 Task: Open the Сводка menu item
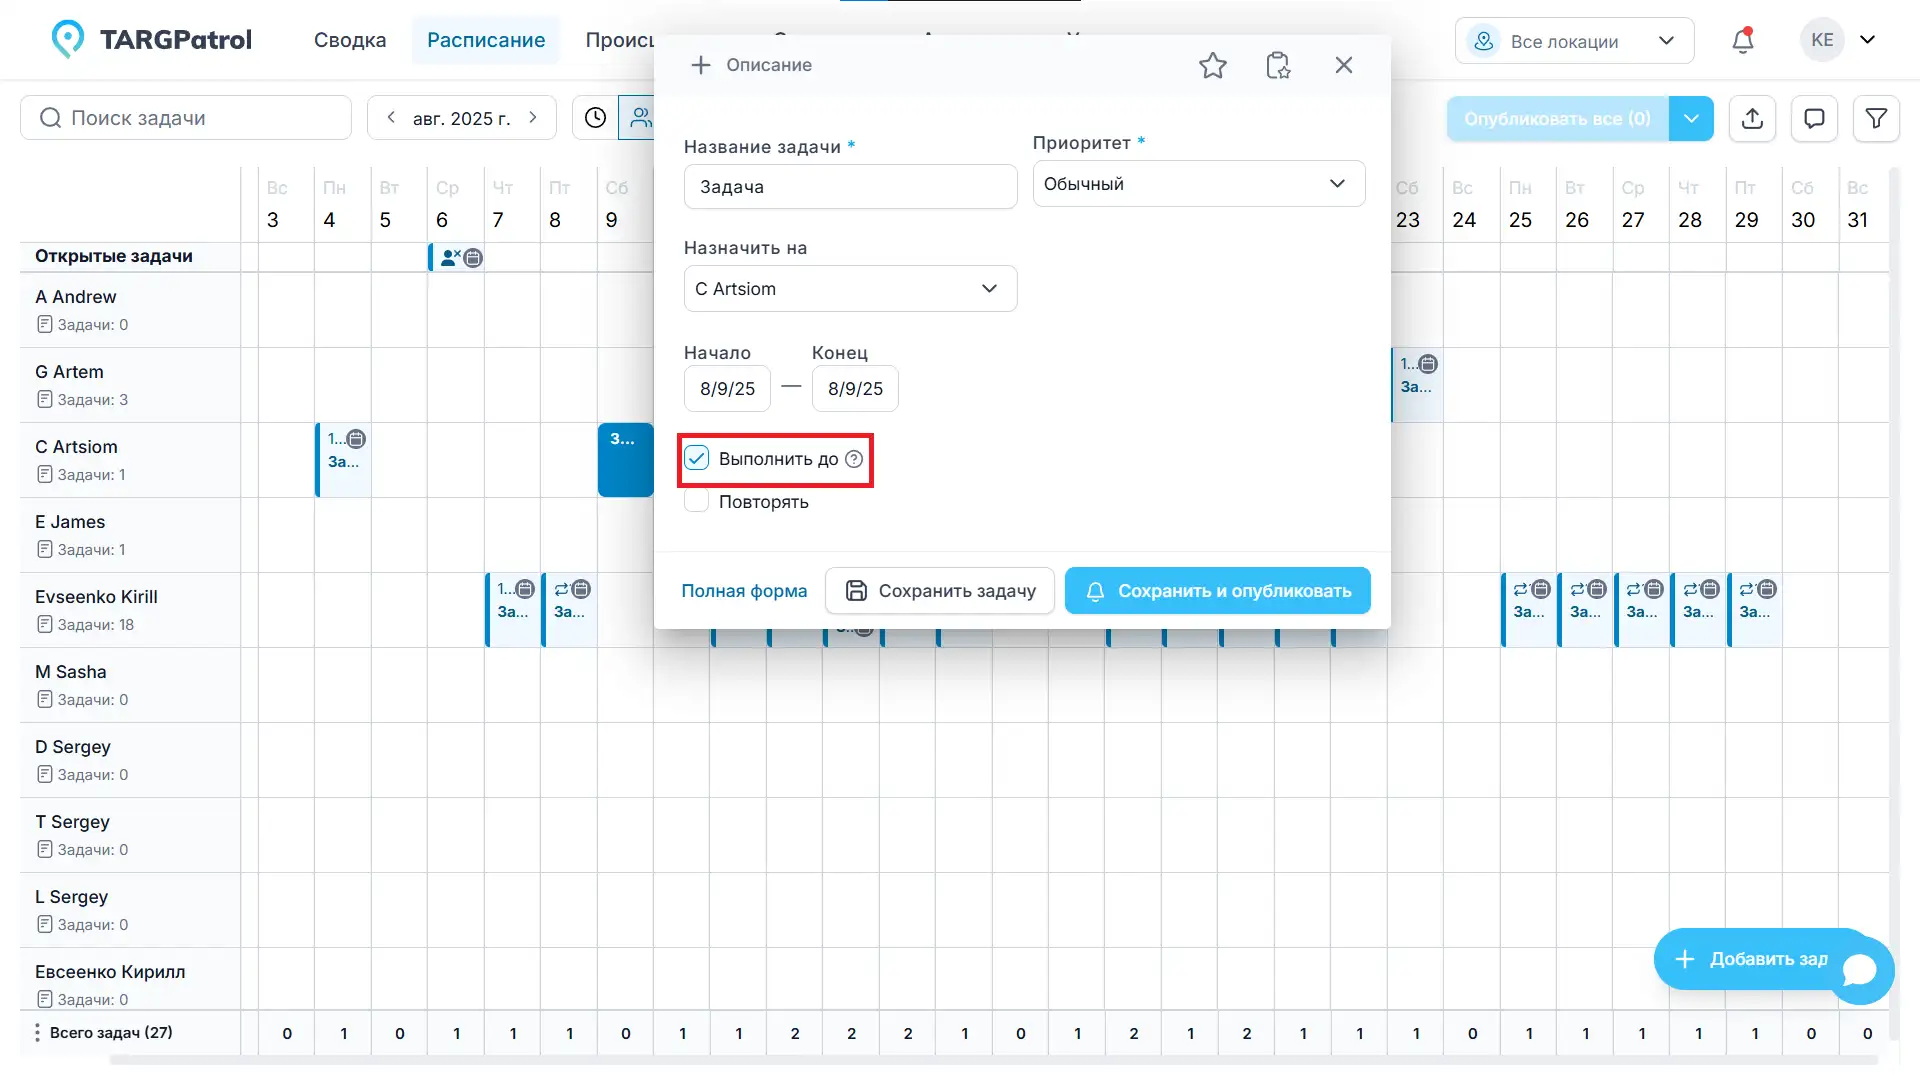pyautogui.click(x=350, y=40)
